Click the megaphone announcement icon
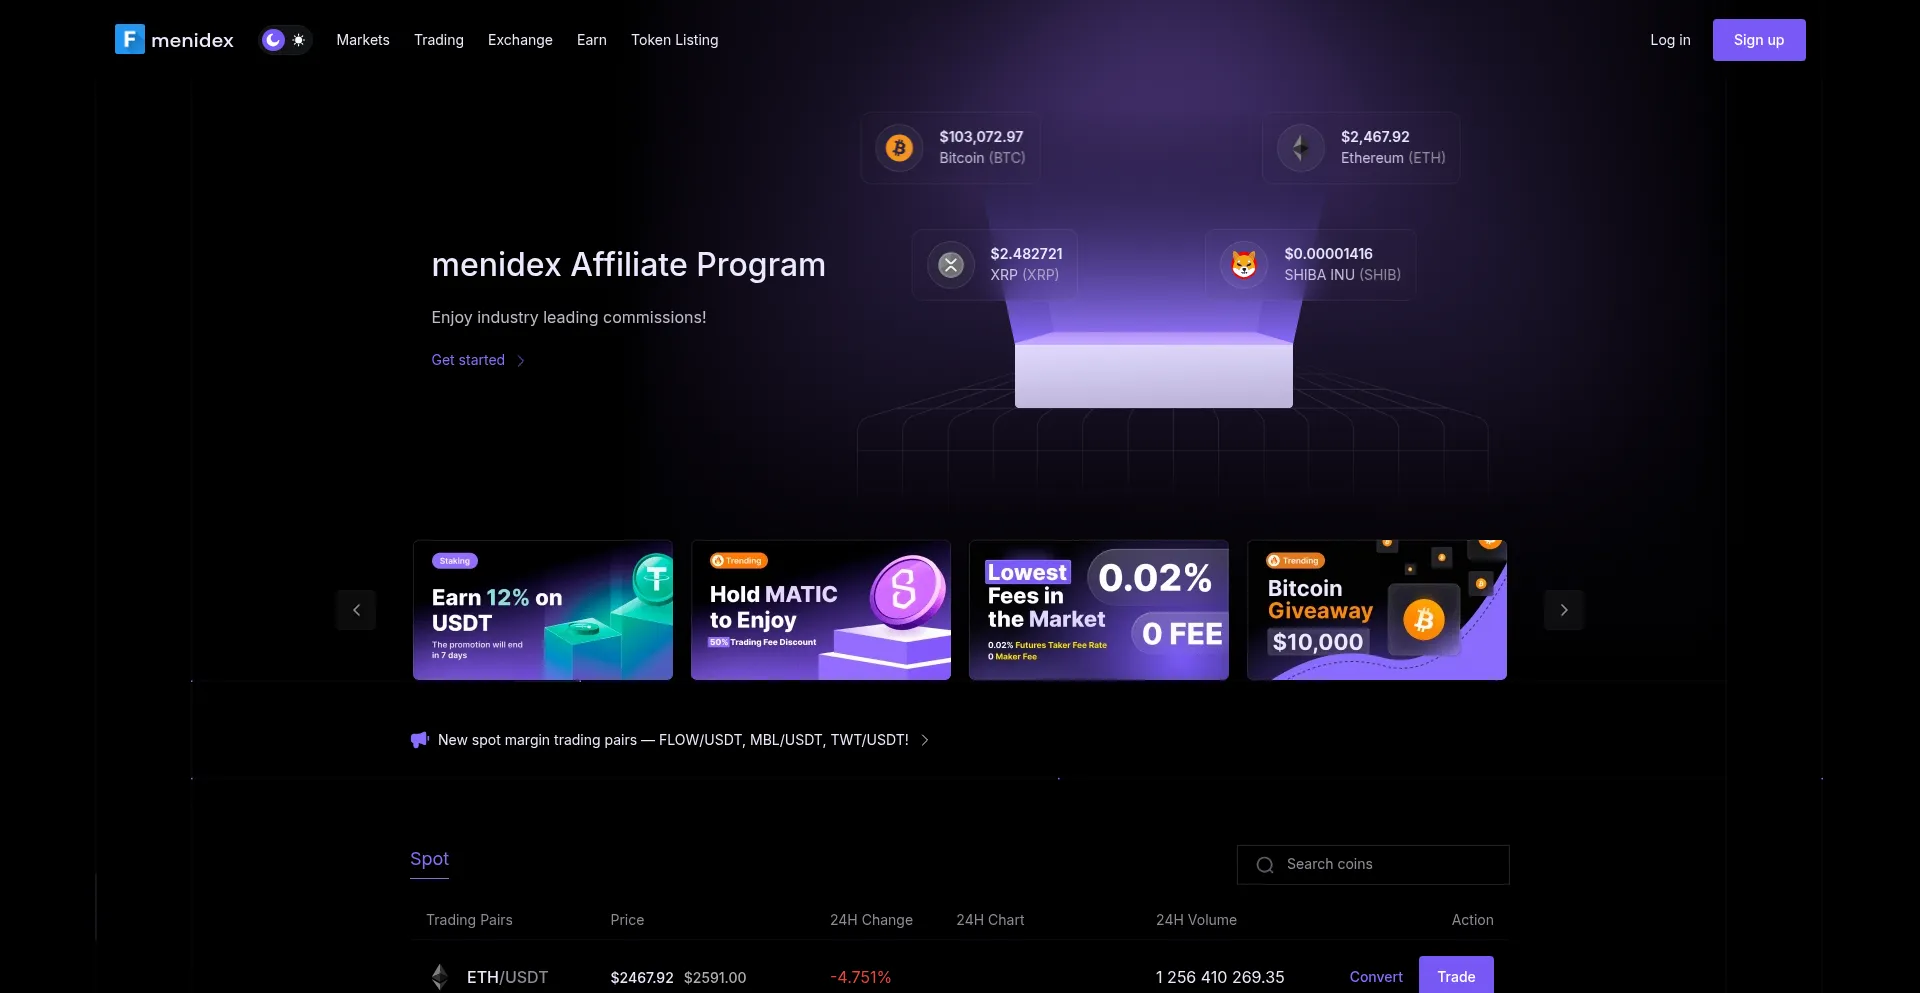This screenshot has height=993, width=1920. click(x=420, y=740)
